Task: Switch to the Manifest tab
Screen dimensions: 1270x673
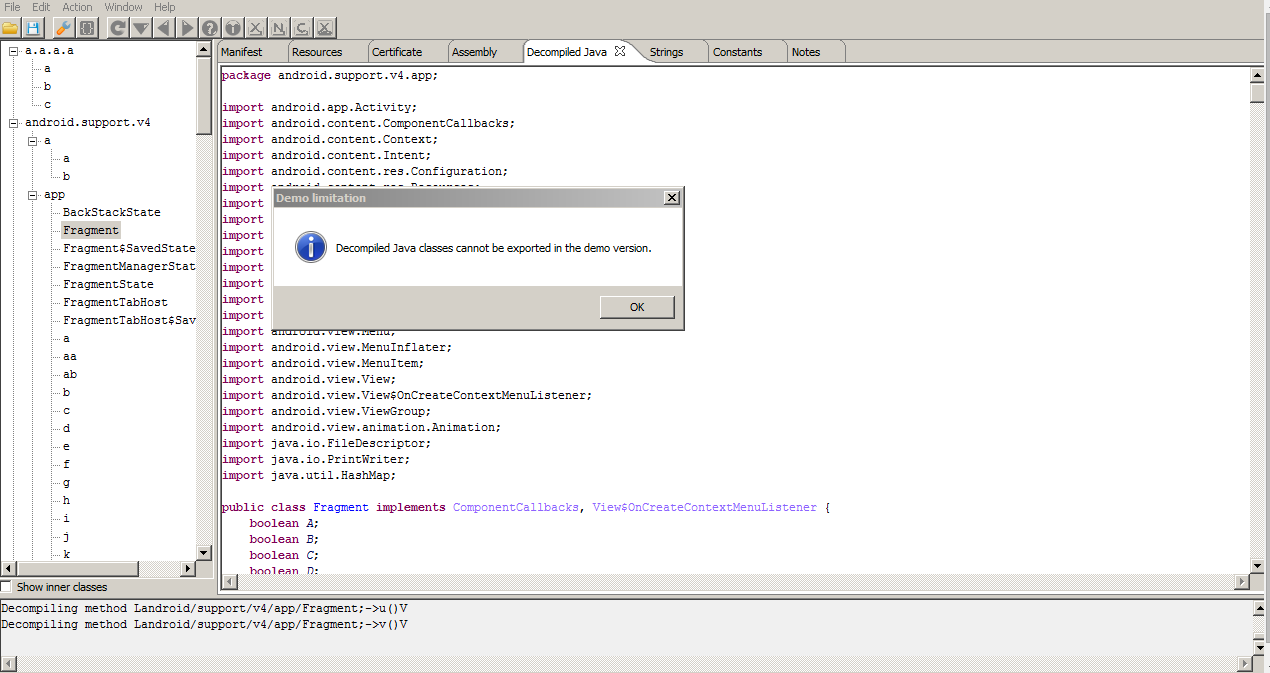Action: click(x=252, y=52)
